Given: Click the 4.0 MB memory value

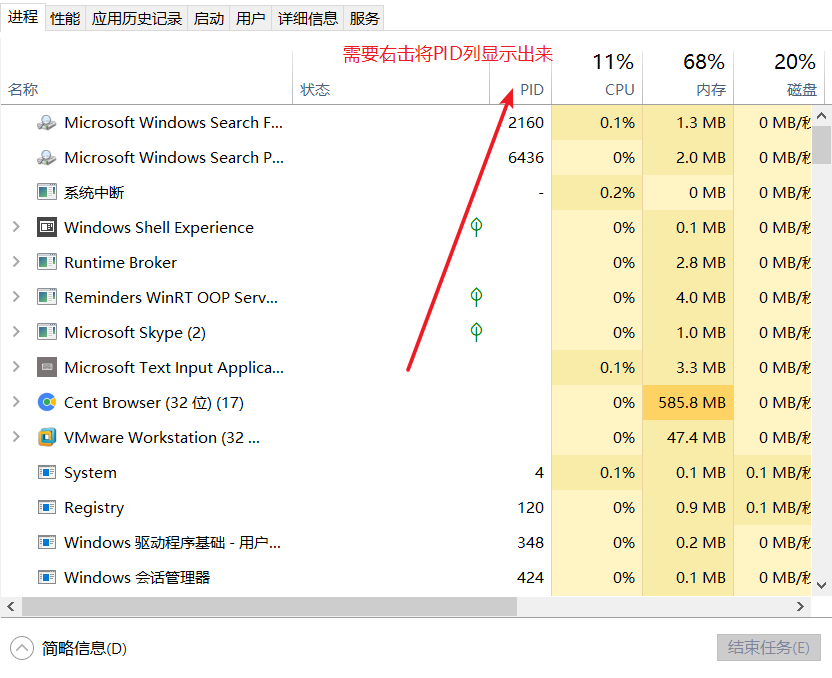Looking at the screenshot, I should [700, 297].
